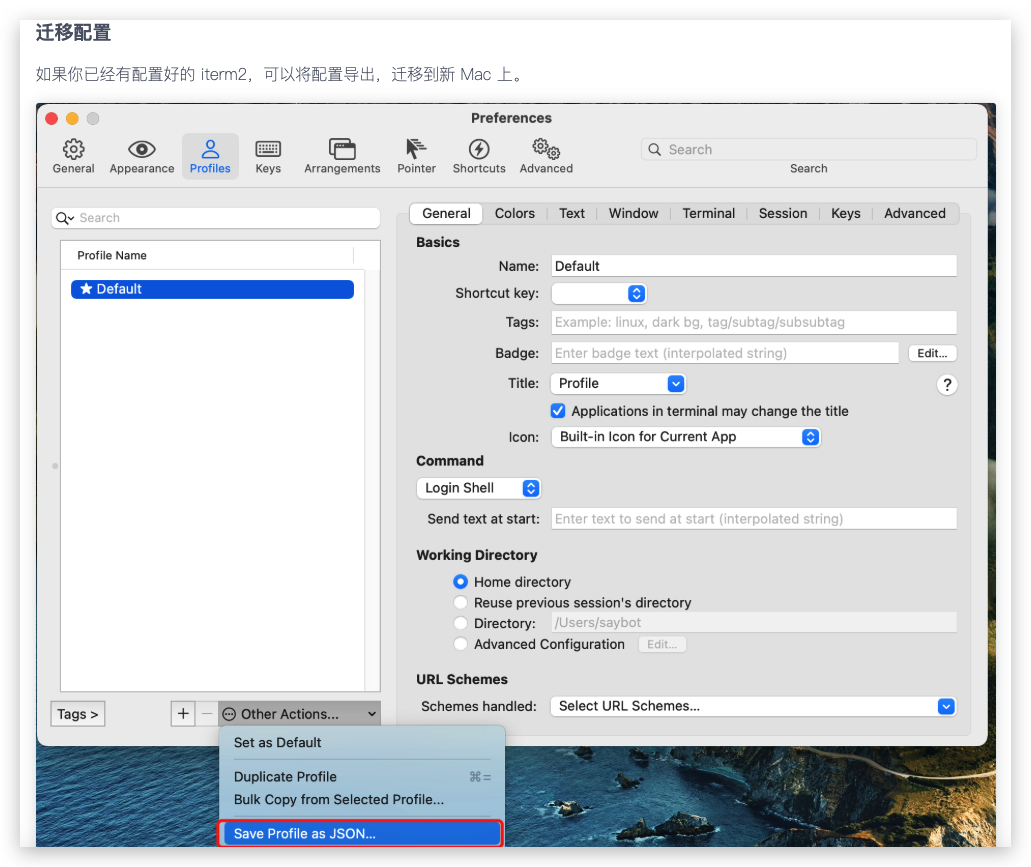1031x867 pixels.
Task: Toggle Applications in terminal may change title
Action: point(558,411)
